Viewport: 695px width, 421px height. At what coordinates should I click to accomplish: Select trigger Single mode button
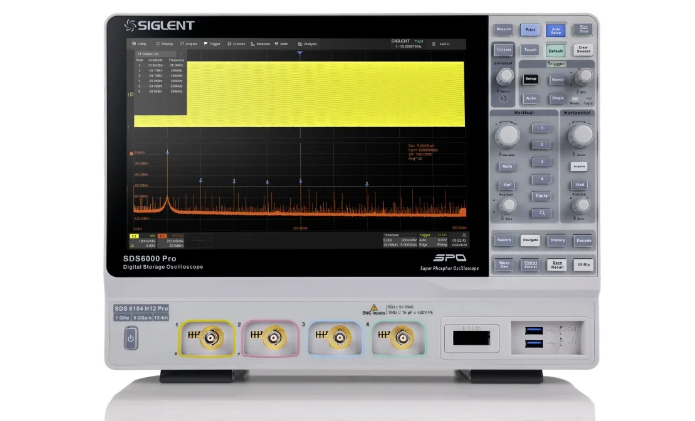[557, 98]
